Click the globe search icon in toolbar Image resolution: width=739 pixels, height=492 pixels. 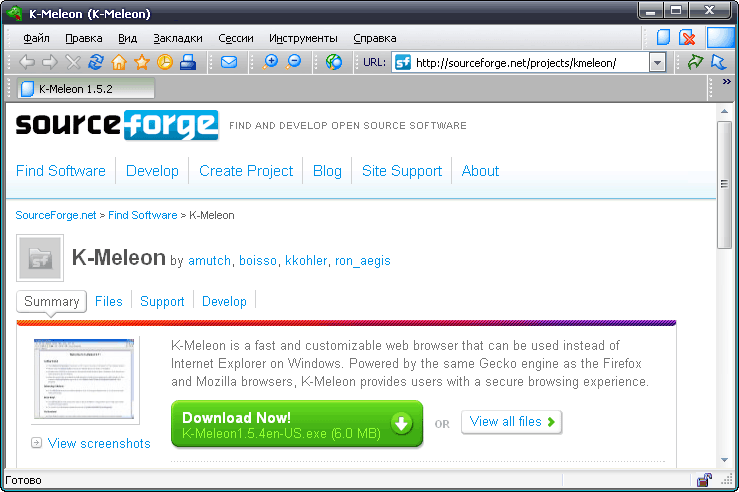pyautogui.click(x=334, y=62)
